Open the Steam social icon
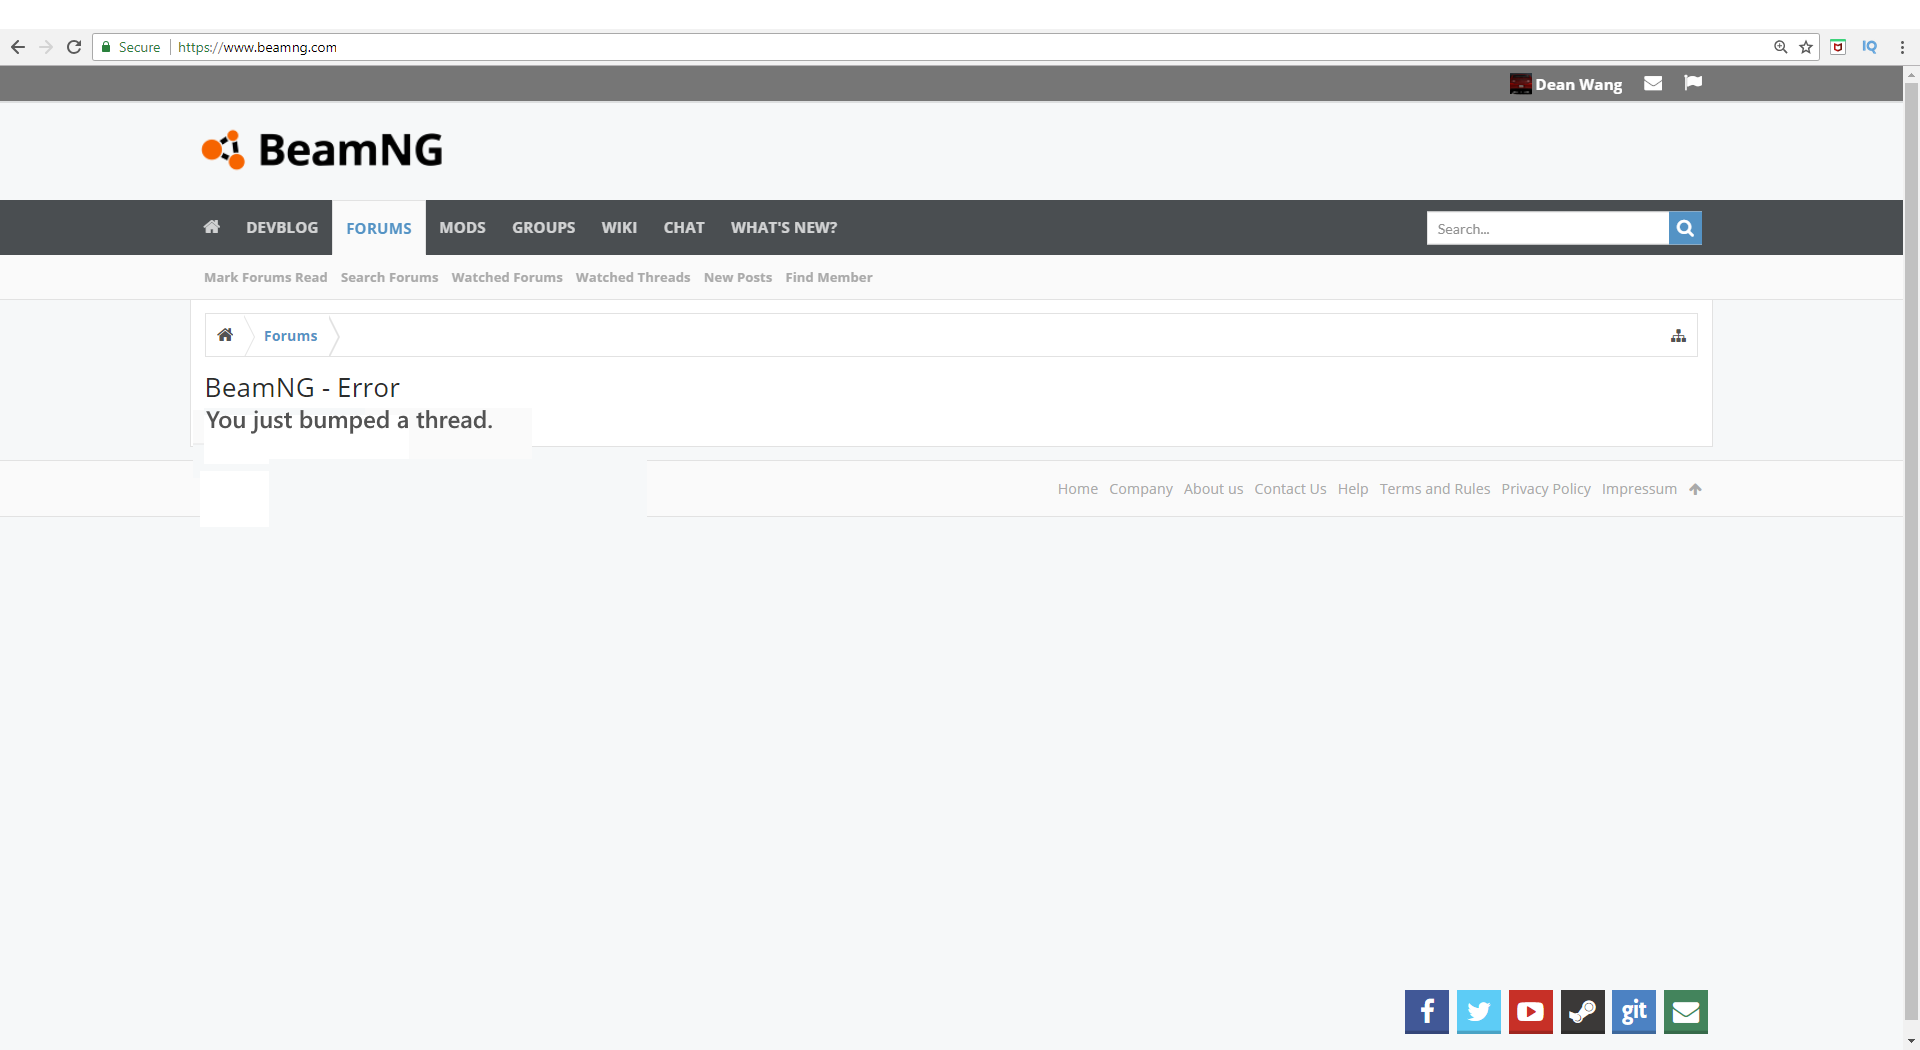 1583,1012
